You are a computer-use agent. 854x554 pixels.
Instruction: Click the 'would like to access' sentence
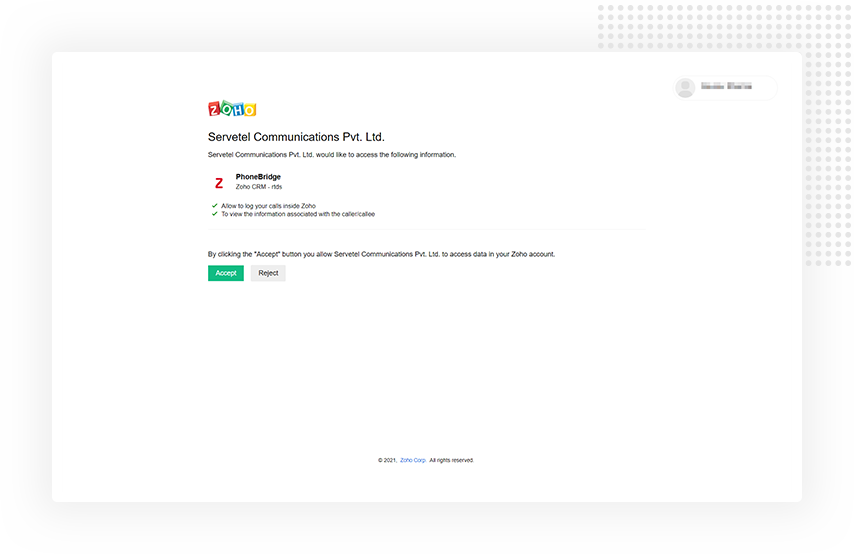(332, 155)
